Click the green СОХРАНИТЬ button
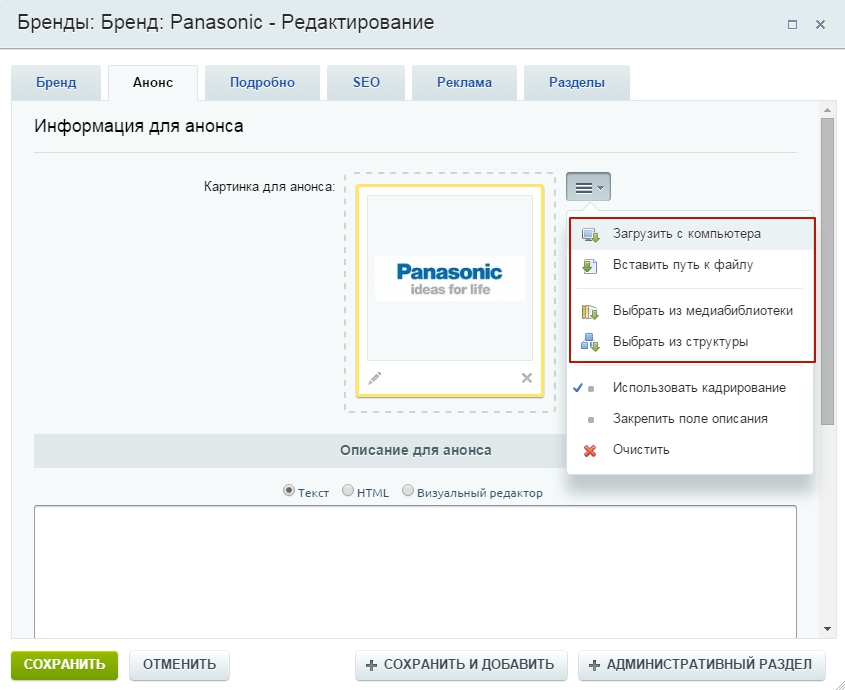Image resolution: width=845 pixels, height=690 pixels. coord(64,665)
